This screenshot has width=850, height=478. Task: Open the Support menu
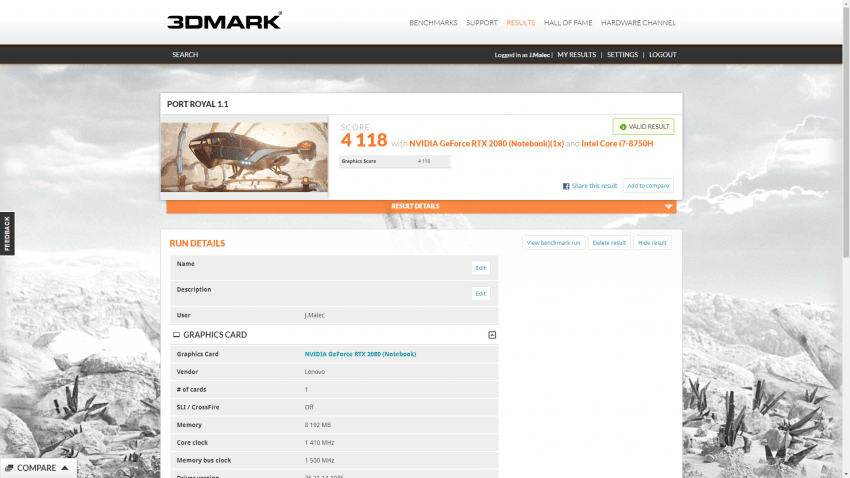481,23
